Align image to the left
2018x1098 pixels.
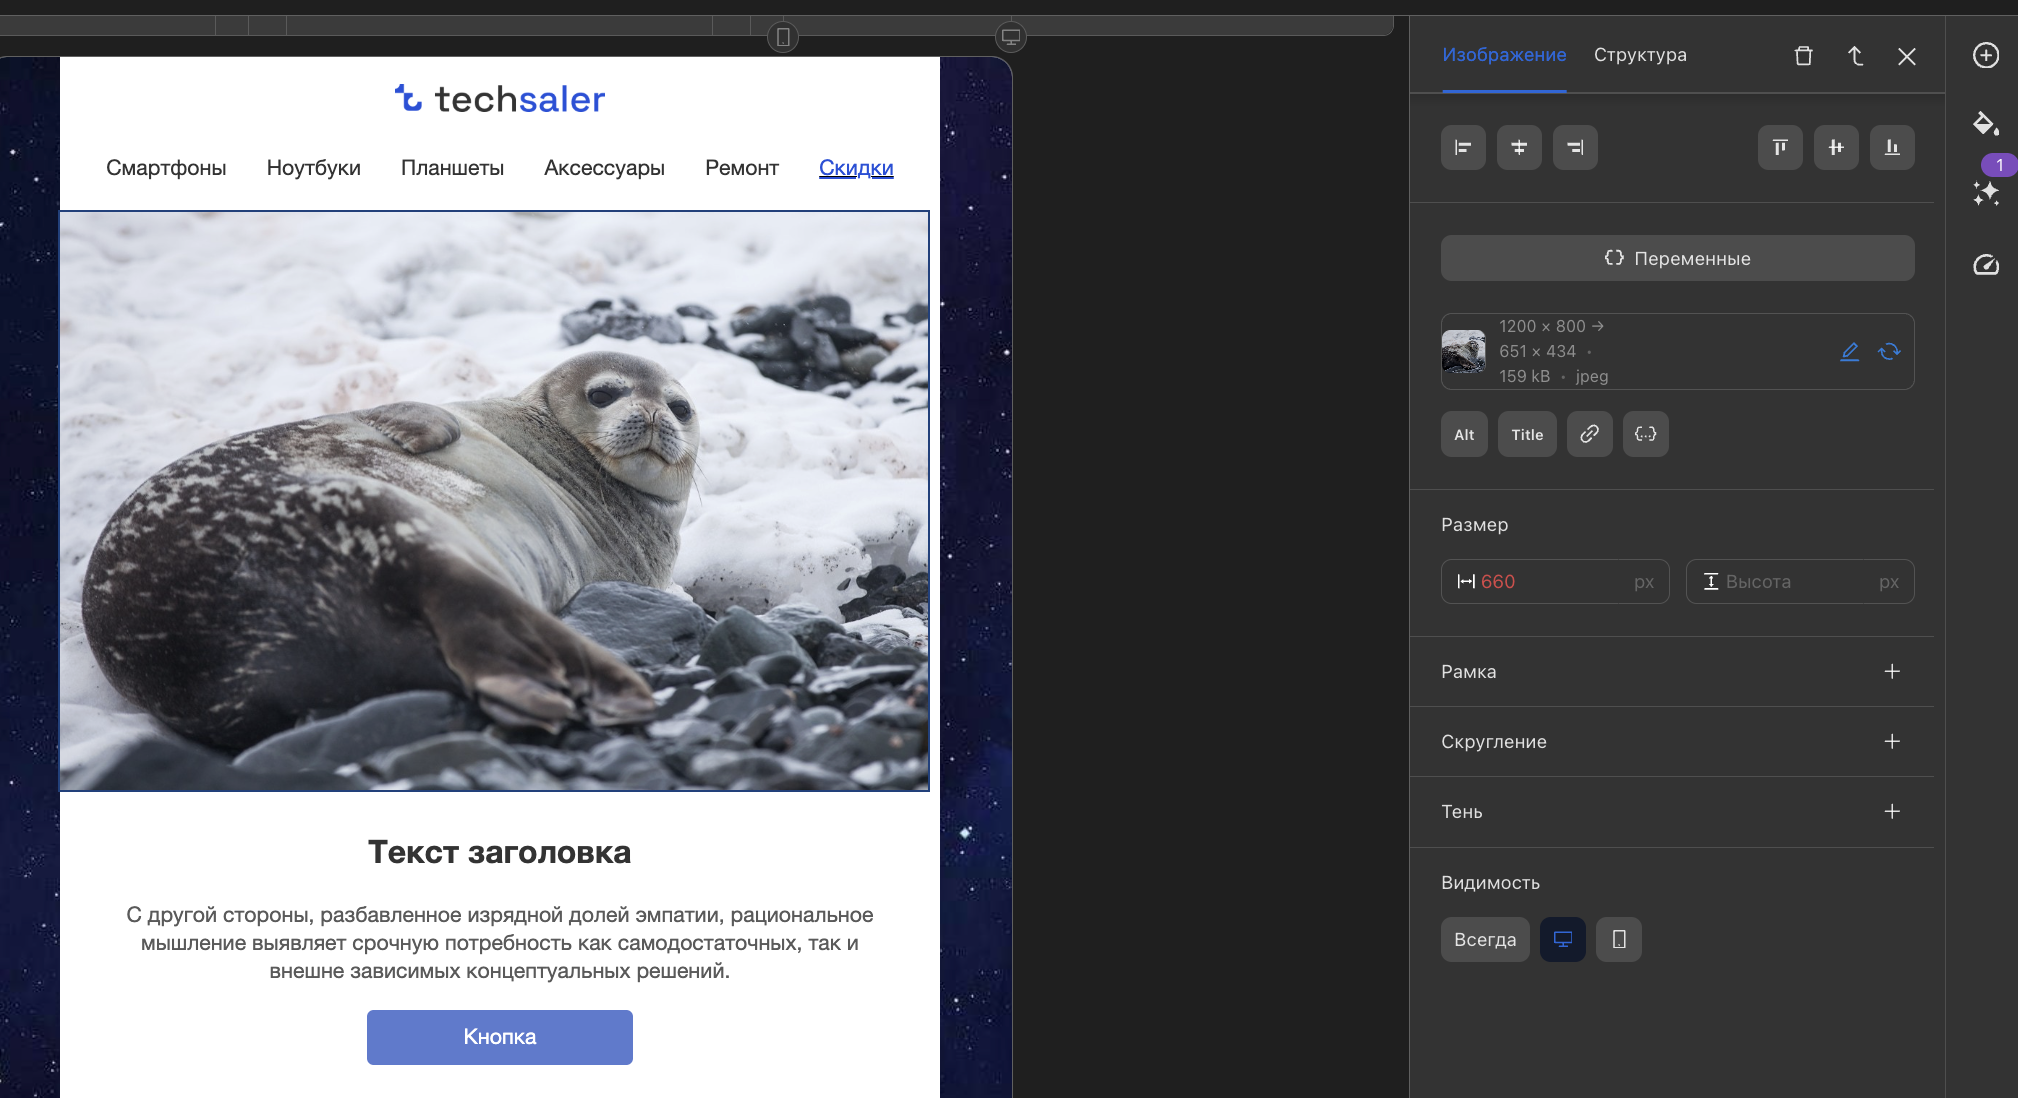click(x=1463, y=148)
